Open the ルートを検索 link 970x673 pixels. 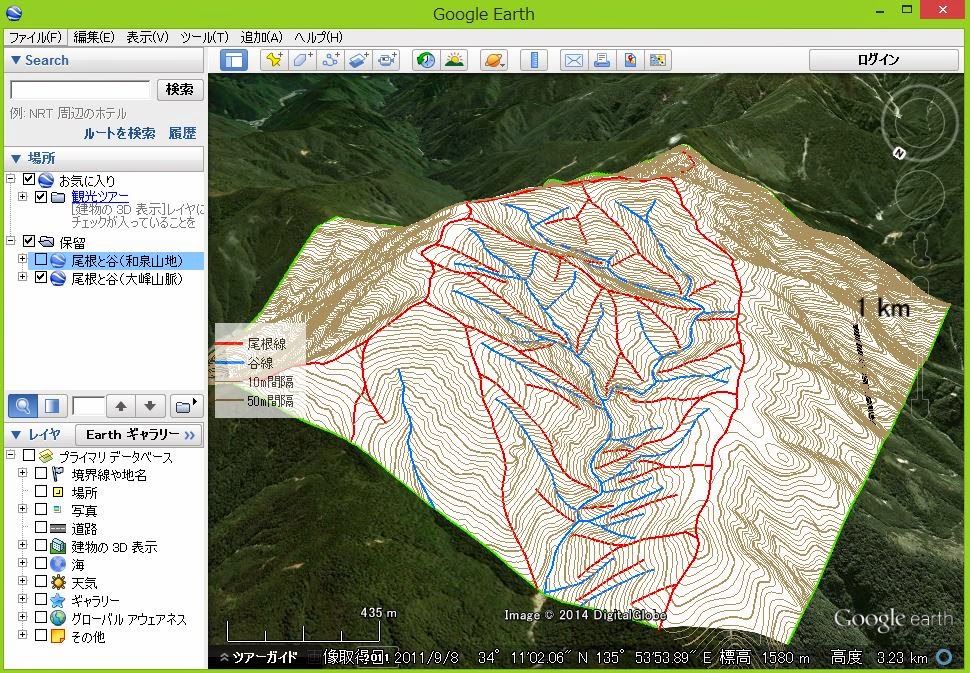[x=119, y=133]
